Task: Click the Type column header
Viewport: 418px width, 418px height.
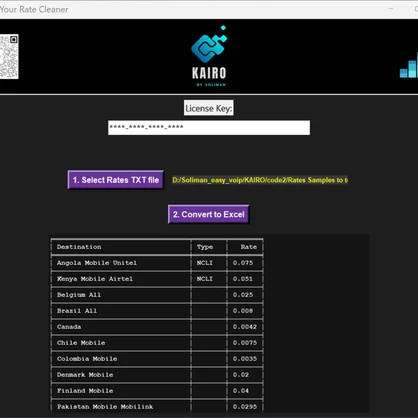Action: point(205,247)
